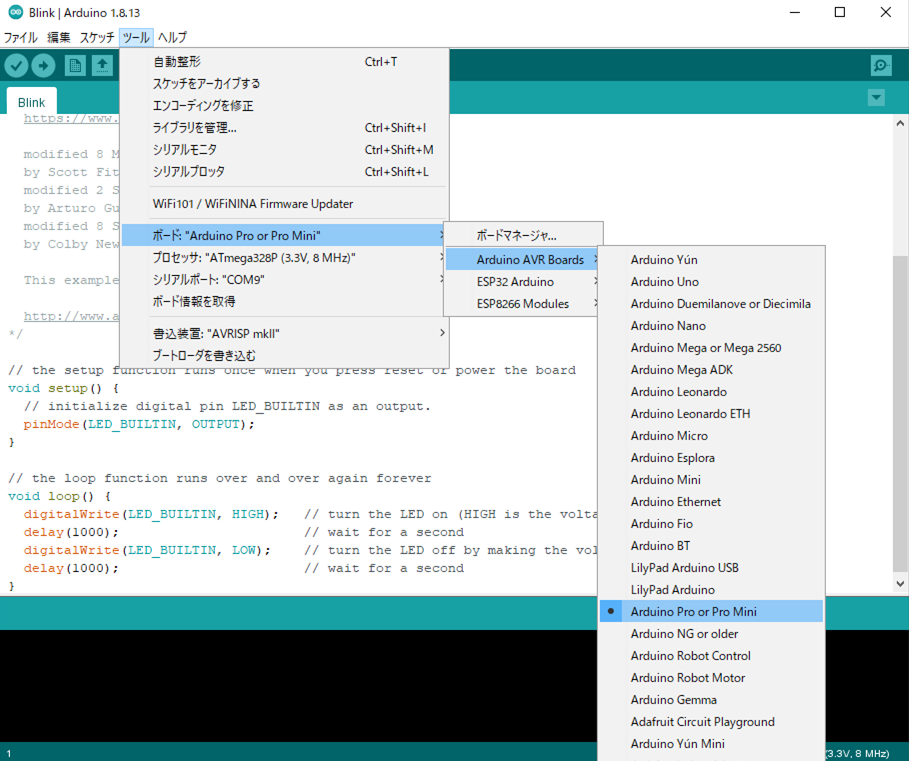The height and width of the screenshot is (761, 909).
Task: Click the editor vertical scrollbar thumb
Action: point(900,414)
